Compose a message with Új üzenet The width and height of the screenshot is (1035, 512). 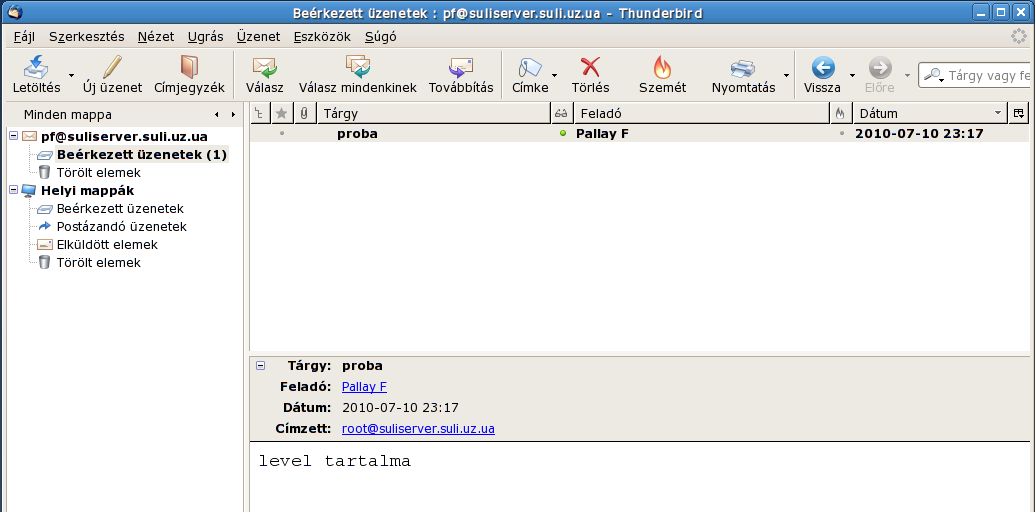tap(112, 68)
